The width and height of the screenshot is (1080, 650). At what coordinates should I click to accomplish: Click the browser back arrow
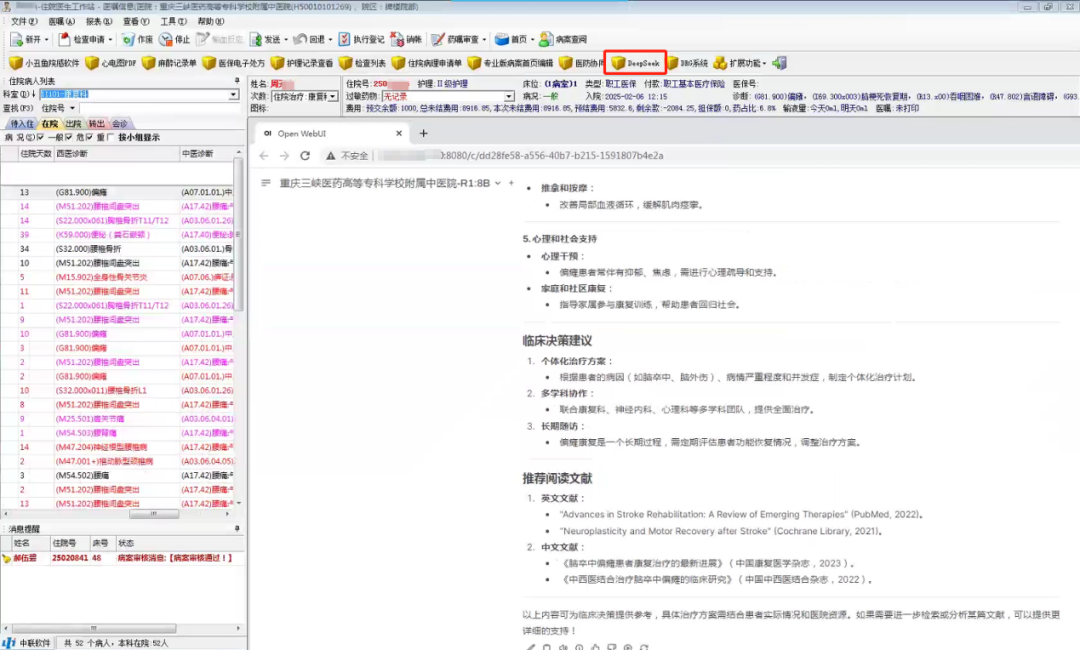(264, 156)
